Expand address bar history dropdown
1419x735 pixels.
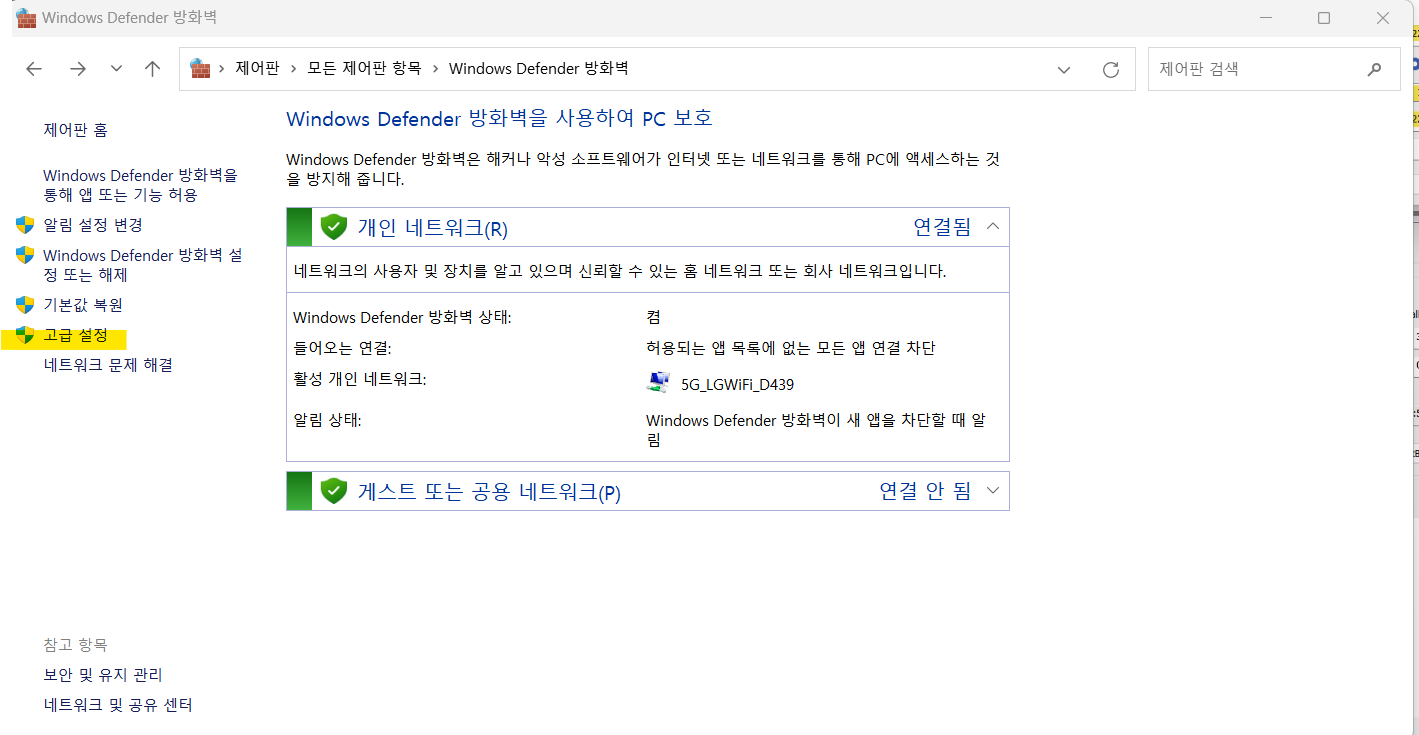coord(1064,69)
